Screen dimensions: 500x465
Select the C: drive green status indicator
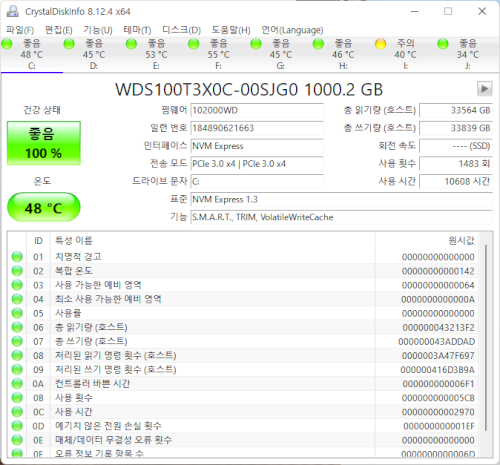pos(7,44)
